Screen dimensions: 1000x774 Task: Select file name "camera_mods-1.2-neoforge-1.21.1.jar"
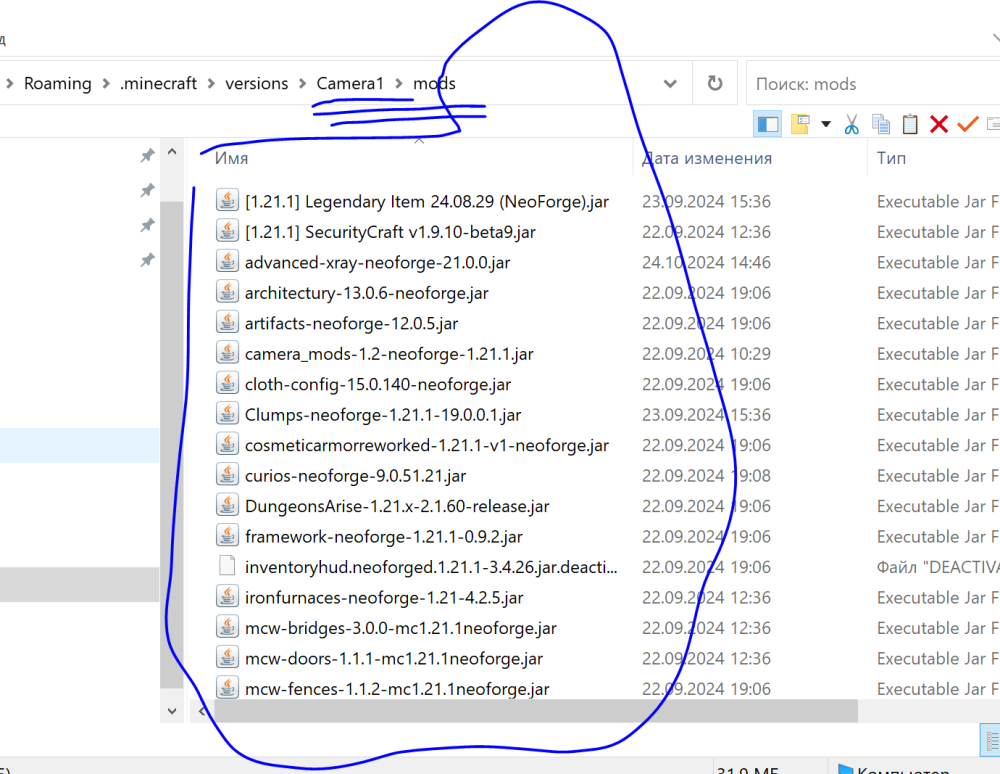[x=389, y=354]
